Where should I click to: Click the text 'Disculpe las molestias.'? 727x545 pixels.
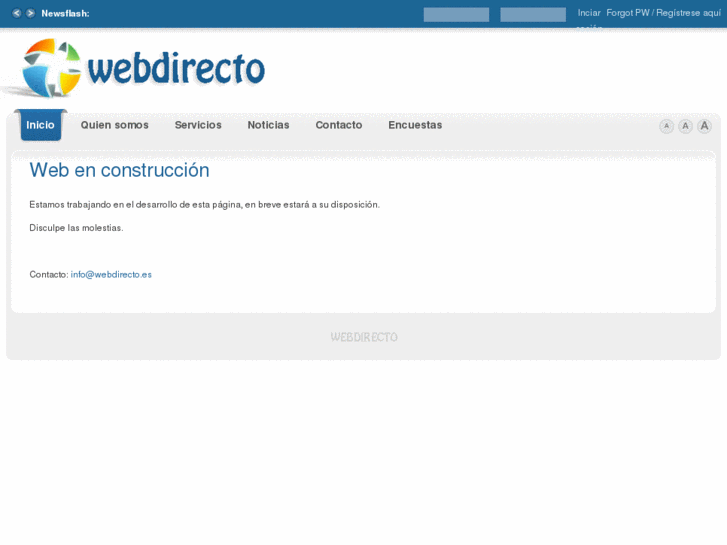pos(77,228)
